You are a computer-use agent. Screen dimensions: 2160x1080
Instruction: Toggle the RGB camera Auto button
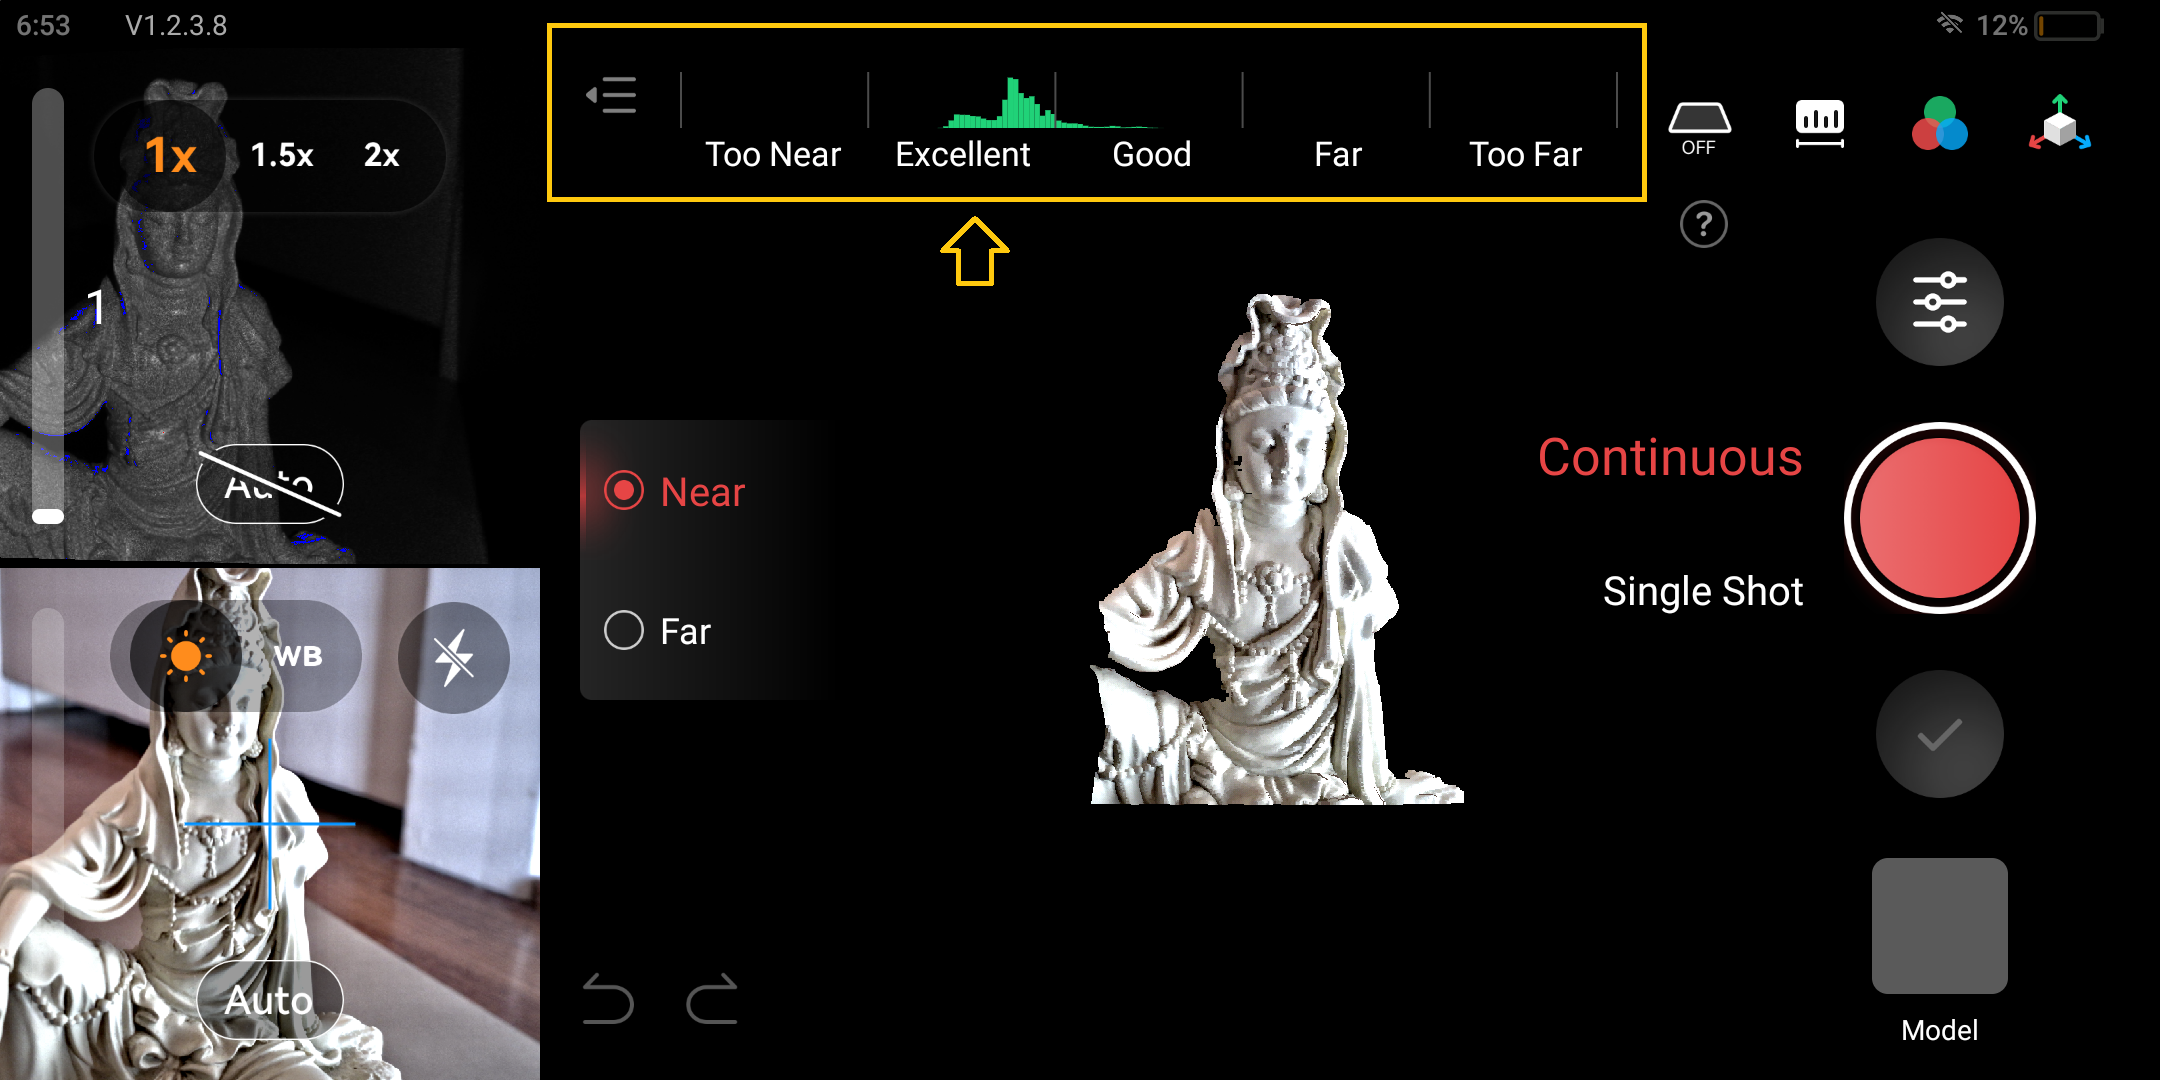tap(270, 1000)
